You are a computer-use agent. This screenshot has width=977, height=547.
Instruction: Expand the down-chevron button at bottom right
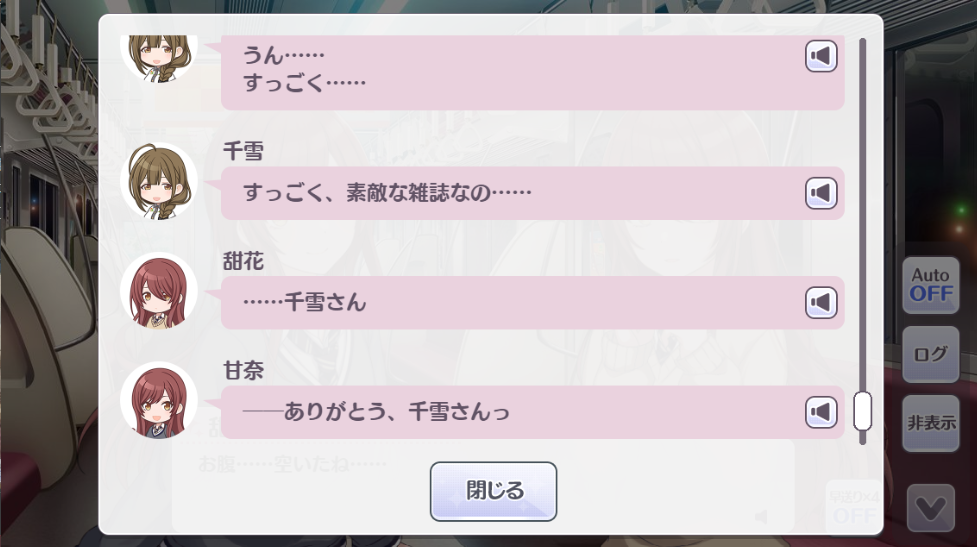[930, 508]
